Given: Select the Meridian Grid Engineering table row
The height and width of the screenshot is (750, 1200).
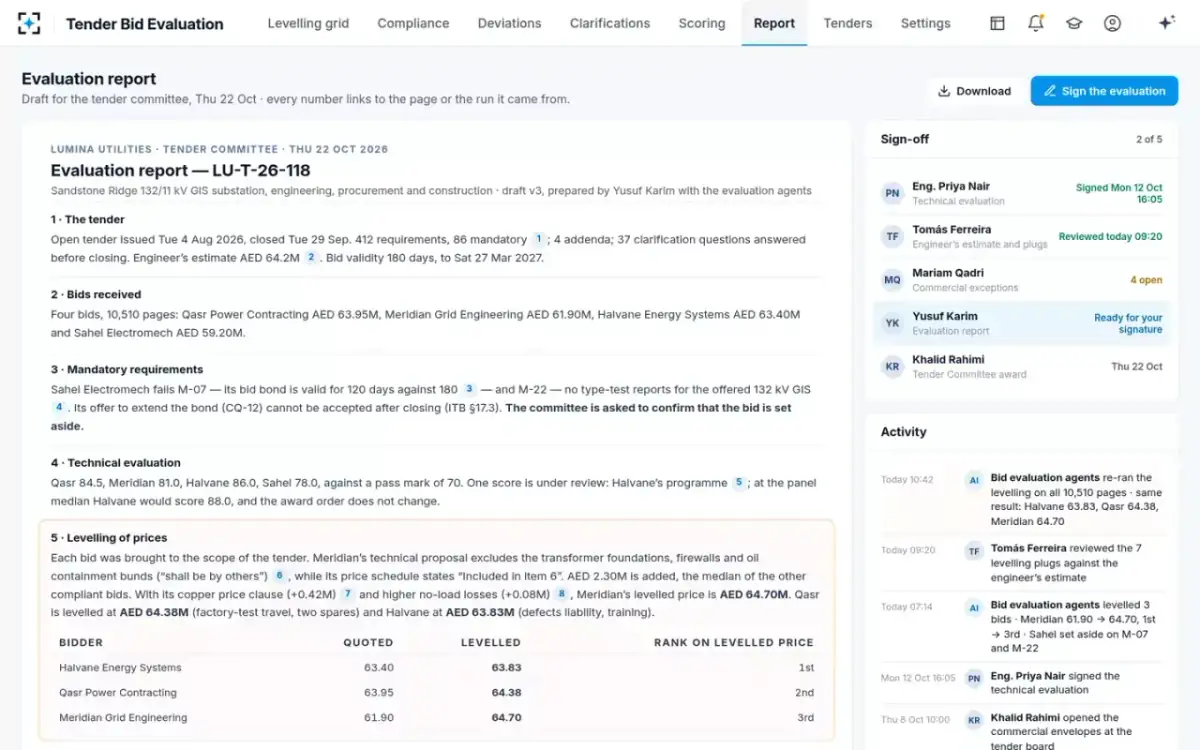Looking at the screenshot, I should (436, 718).
